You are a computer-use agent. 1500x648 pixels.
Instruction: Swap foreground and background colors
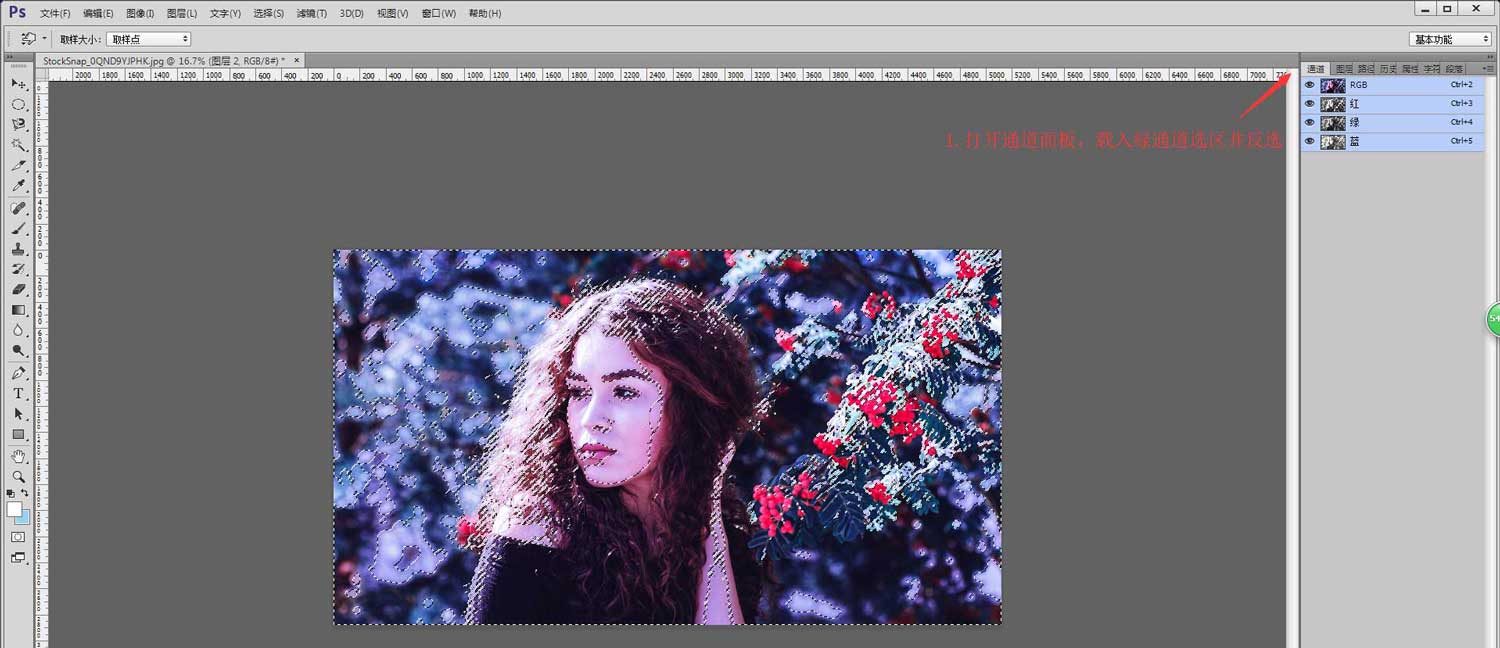click(25, 493)
